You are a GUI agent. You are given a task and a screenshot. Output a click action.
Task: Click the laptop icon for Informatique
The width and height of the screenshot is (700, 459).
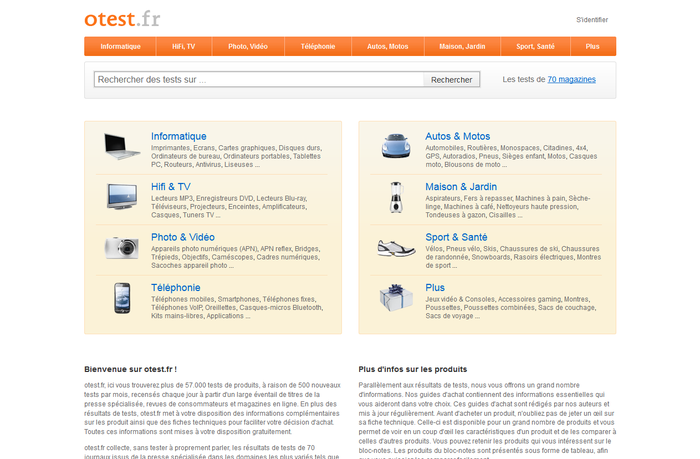point(121,146)
